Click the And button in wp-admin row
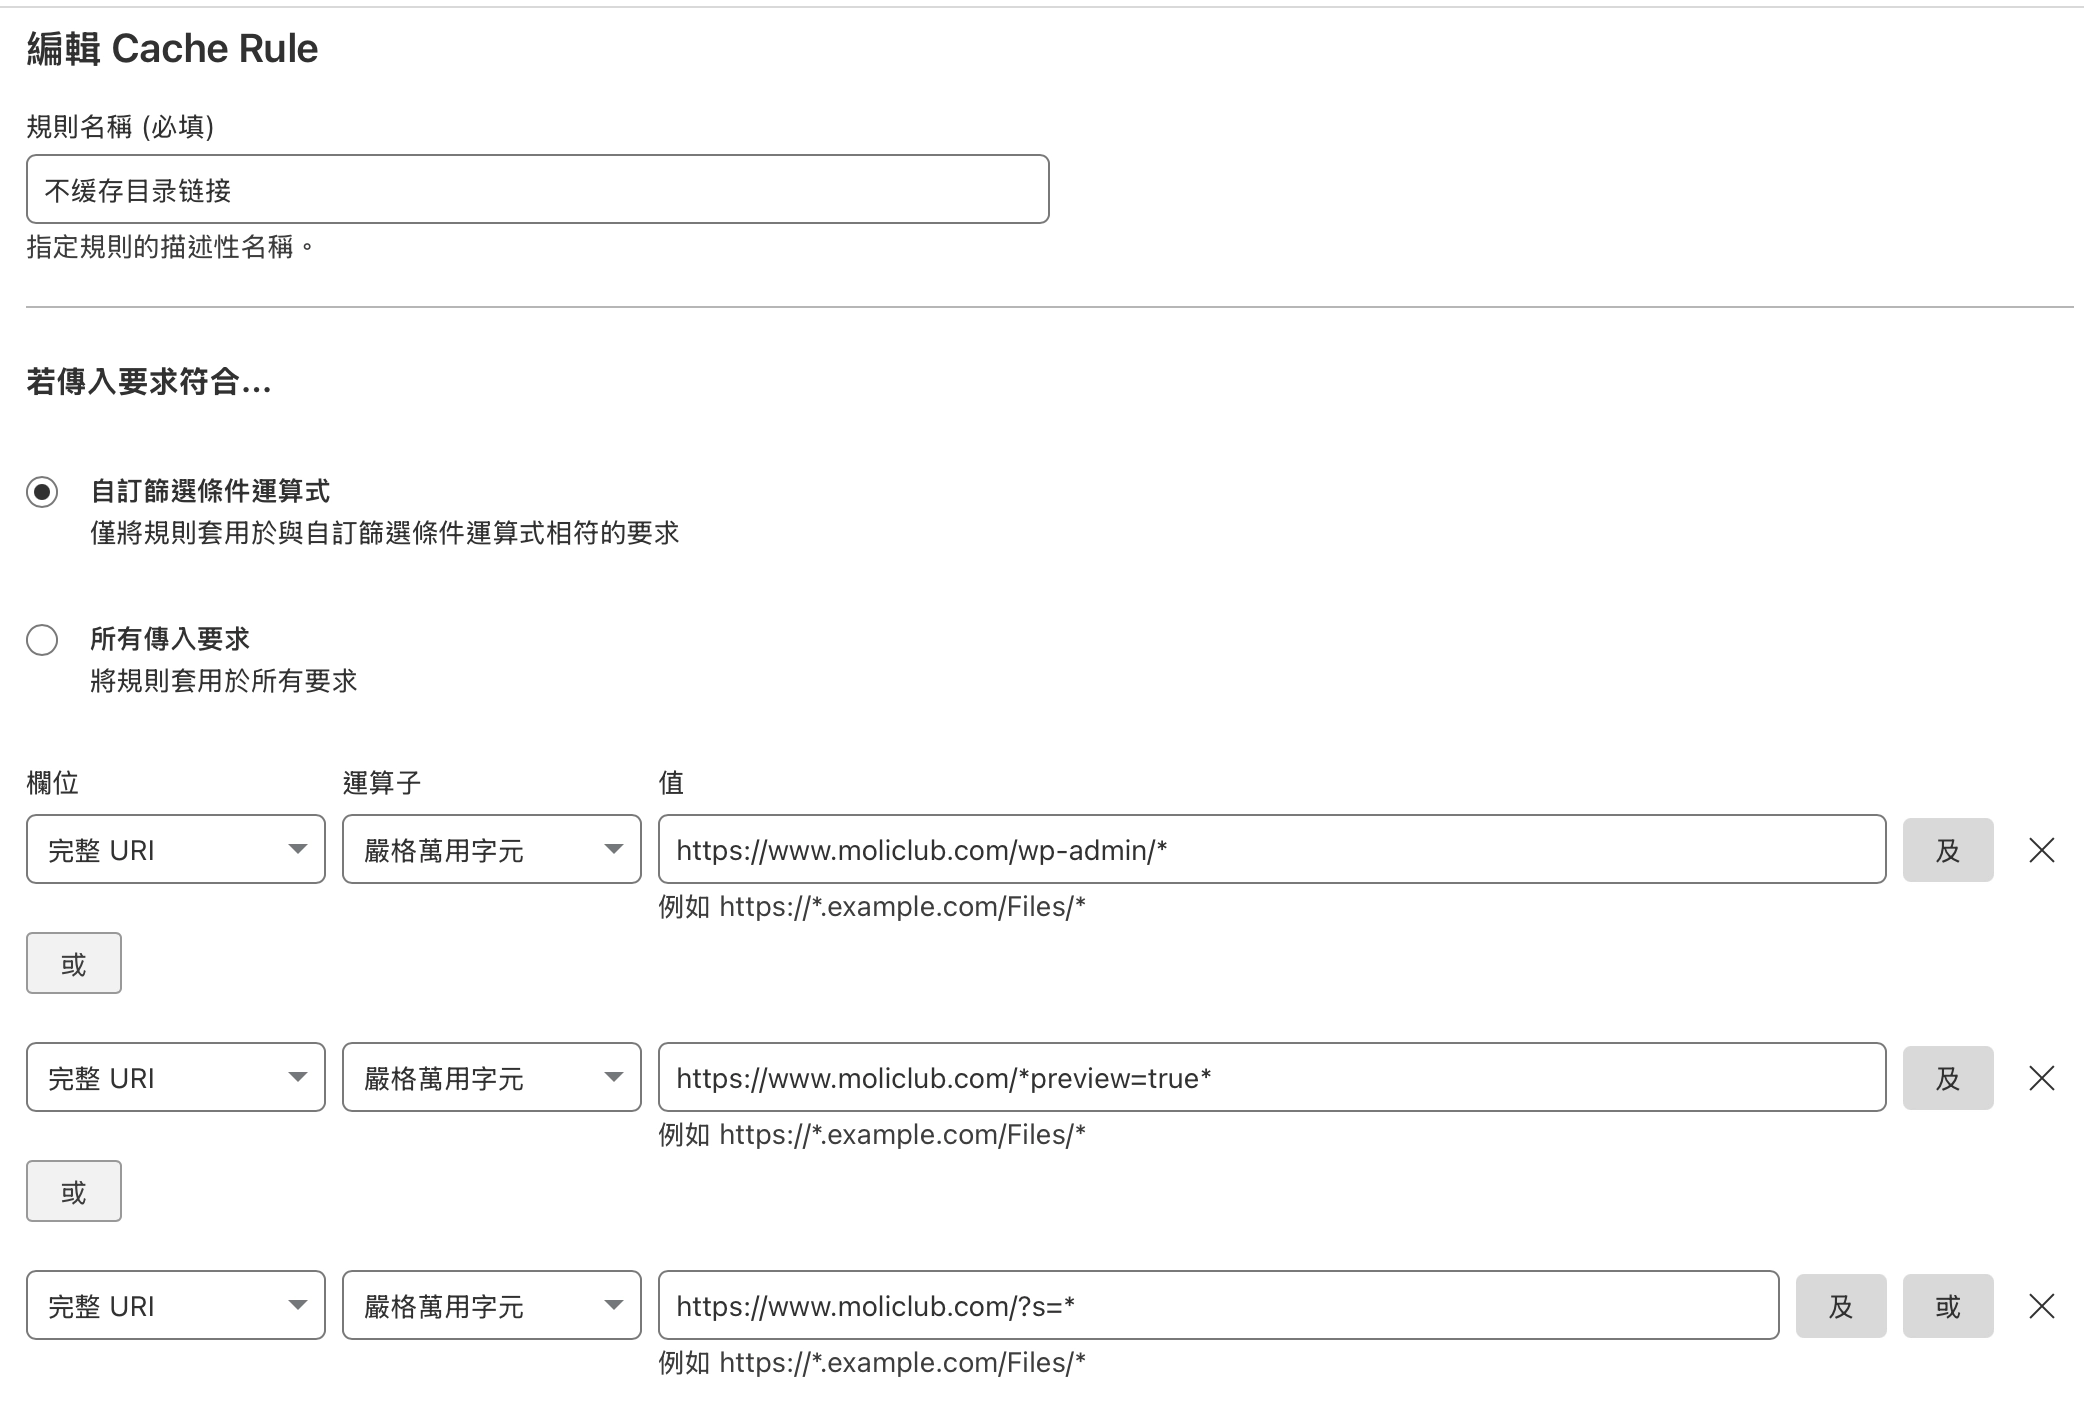Image resolution: width=2084 pixels, height=1402 pixels. [x=1948, y=850]
